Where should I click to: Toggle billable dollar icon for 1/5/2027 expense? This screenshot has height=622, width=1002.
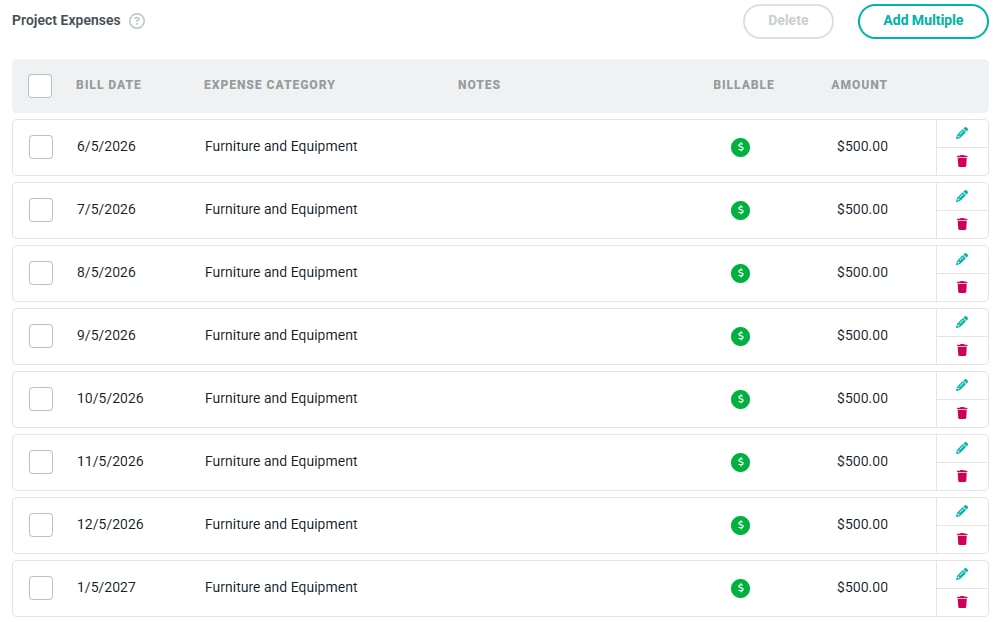[x=740, y=588]
